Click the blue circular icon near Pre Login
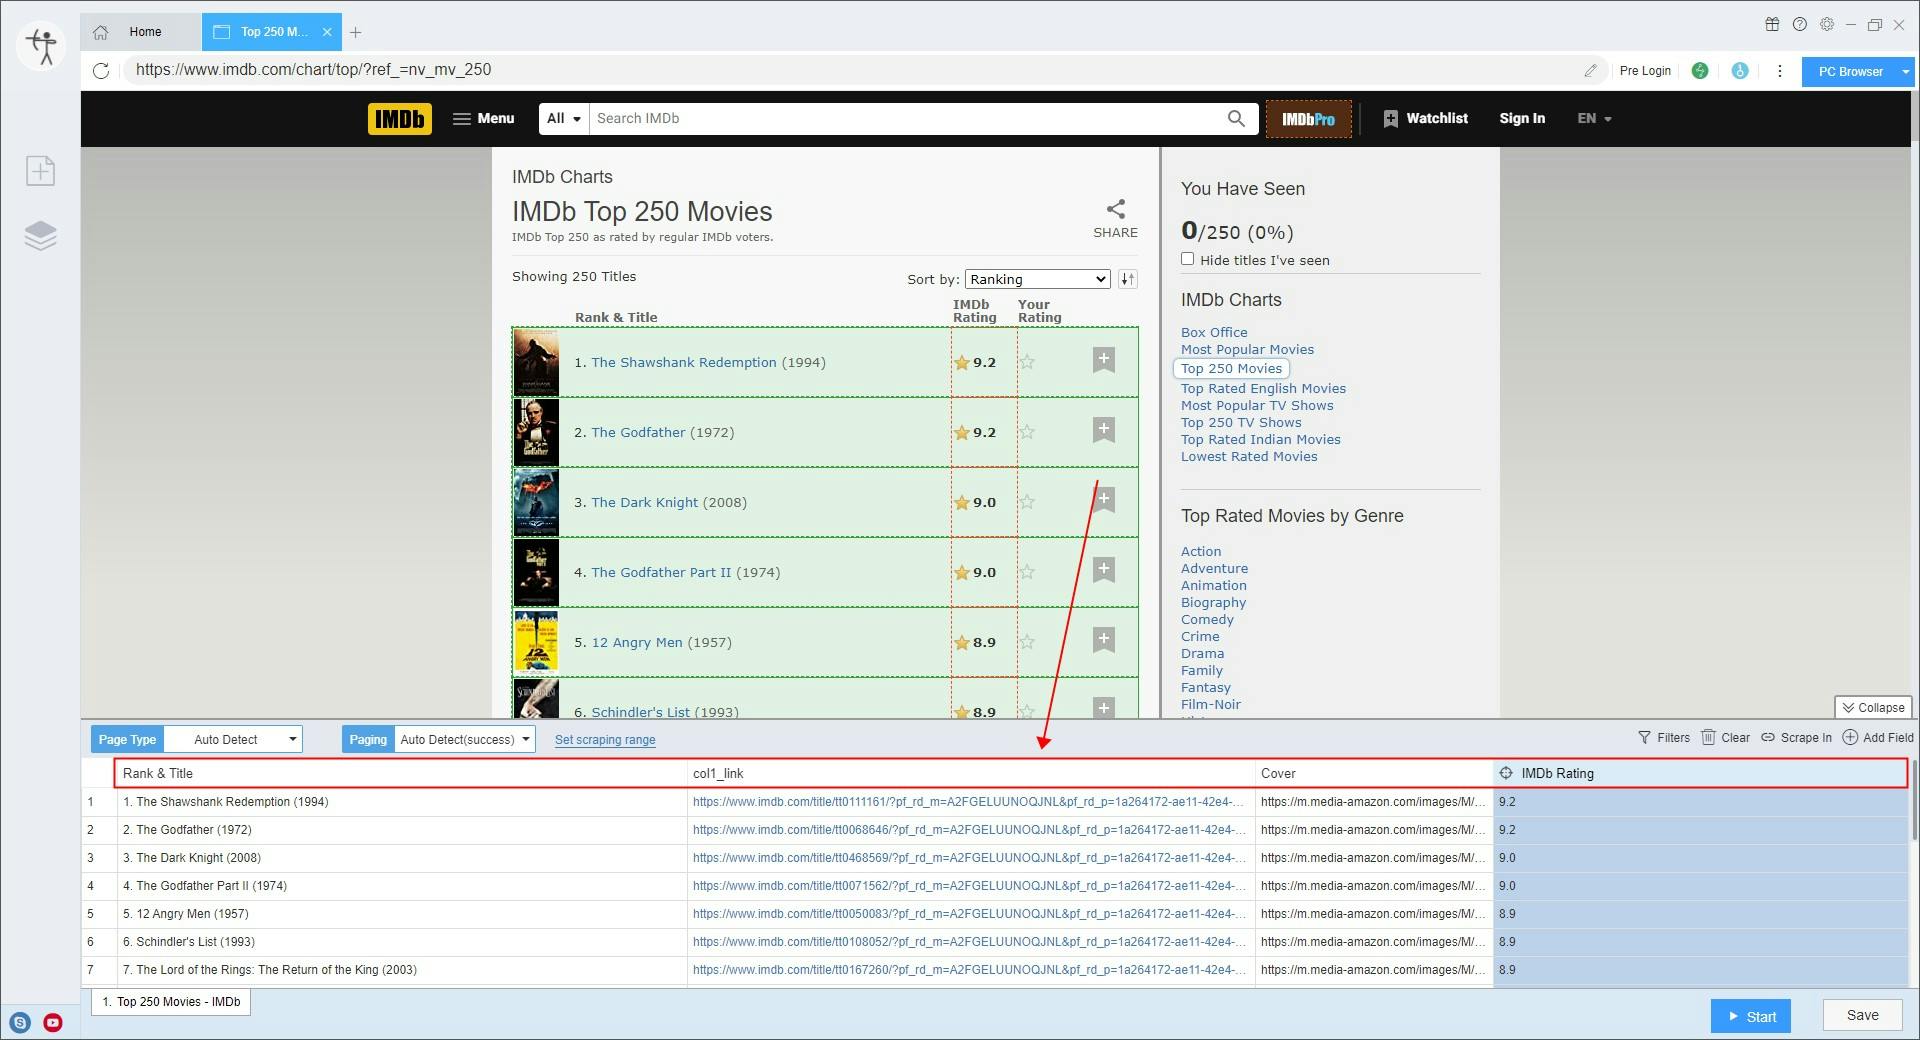 (x=1740, y=71)
